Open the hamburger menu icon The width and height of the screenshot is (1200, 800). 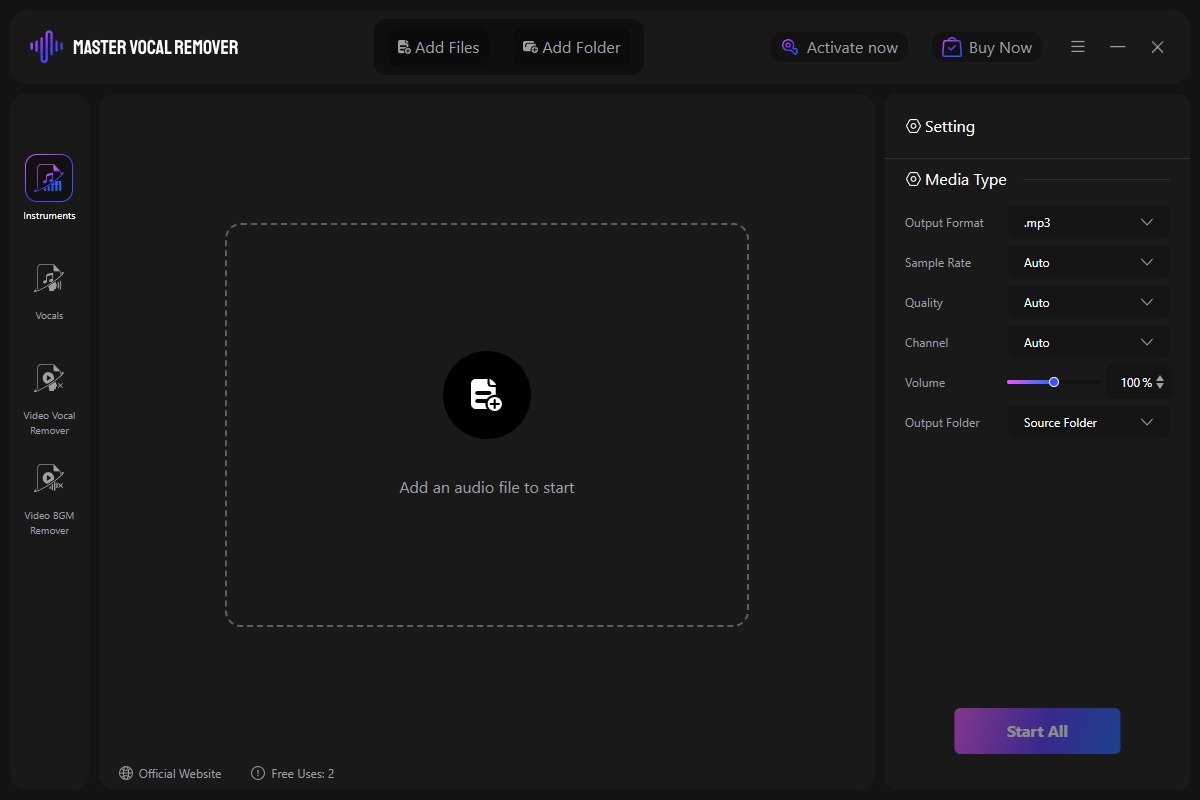[x=1078, y=47]
